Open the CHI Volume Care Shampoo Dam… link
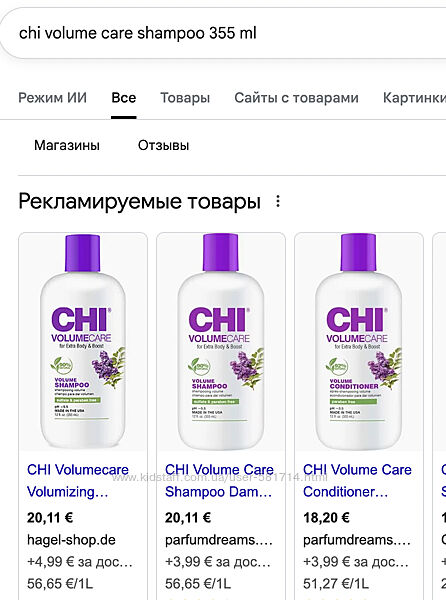The image size is (446, 600). tap(219, 481)
